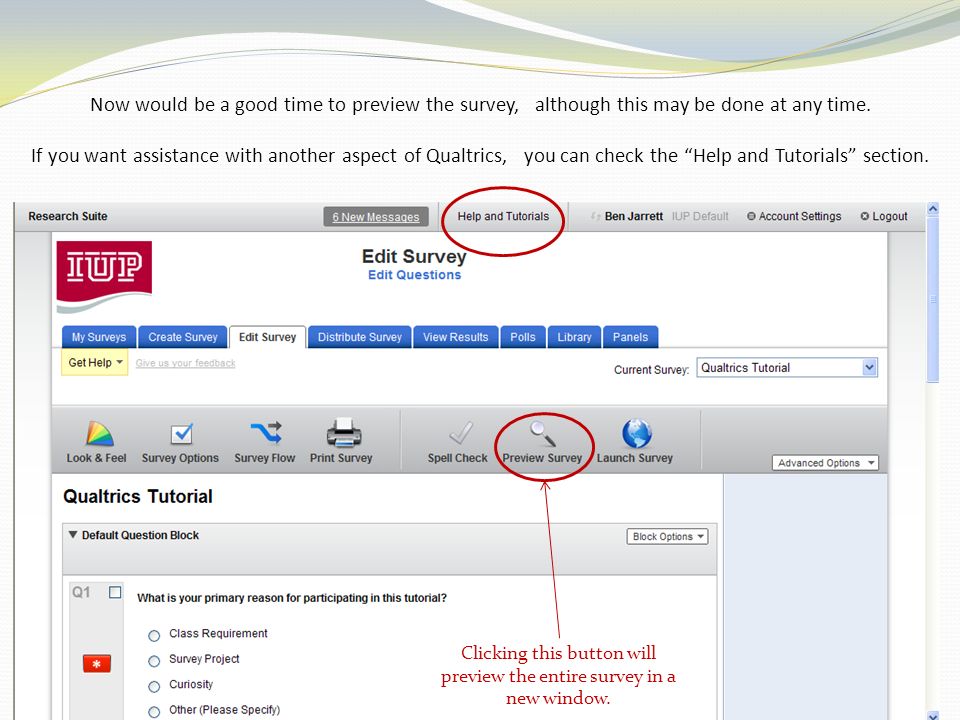Open the Library tab
960x720 pixels.
574,337
